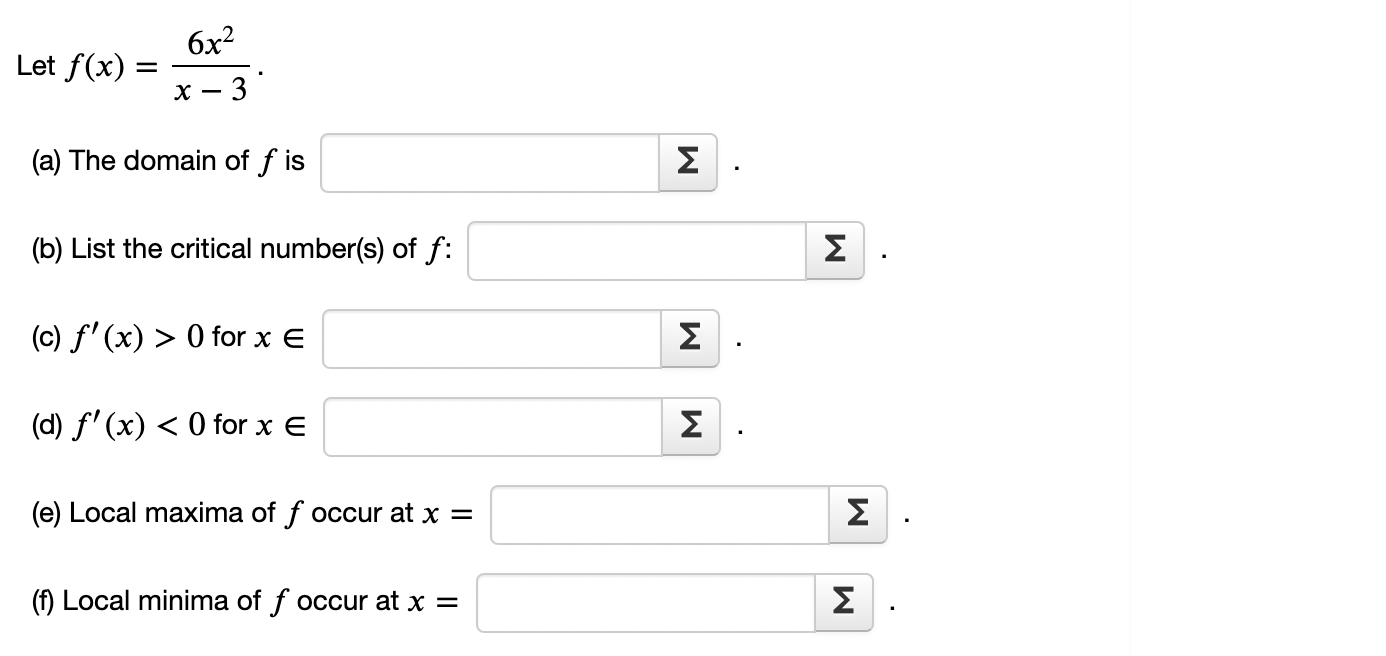Click the local minima answer input box
Viewport: 1386px width, 656px height.
click(645, 601)
